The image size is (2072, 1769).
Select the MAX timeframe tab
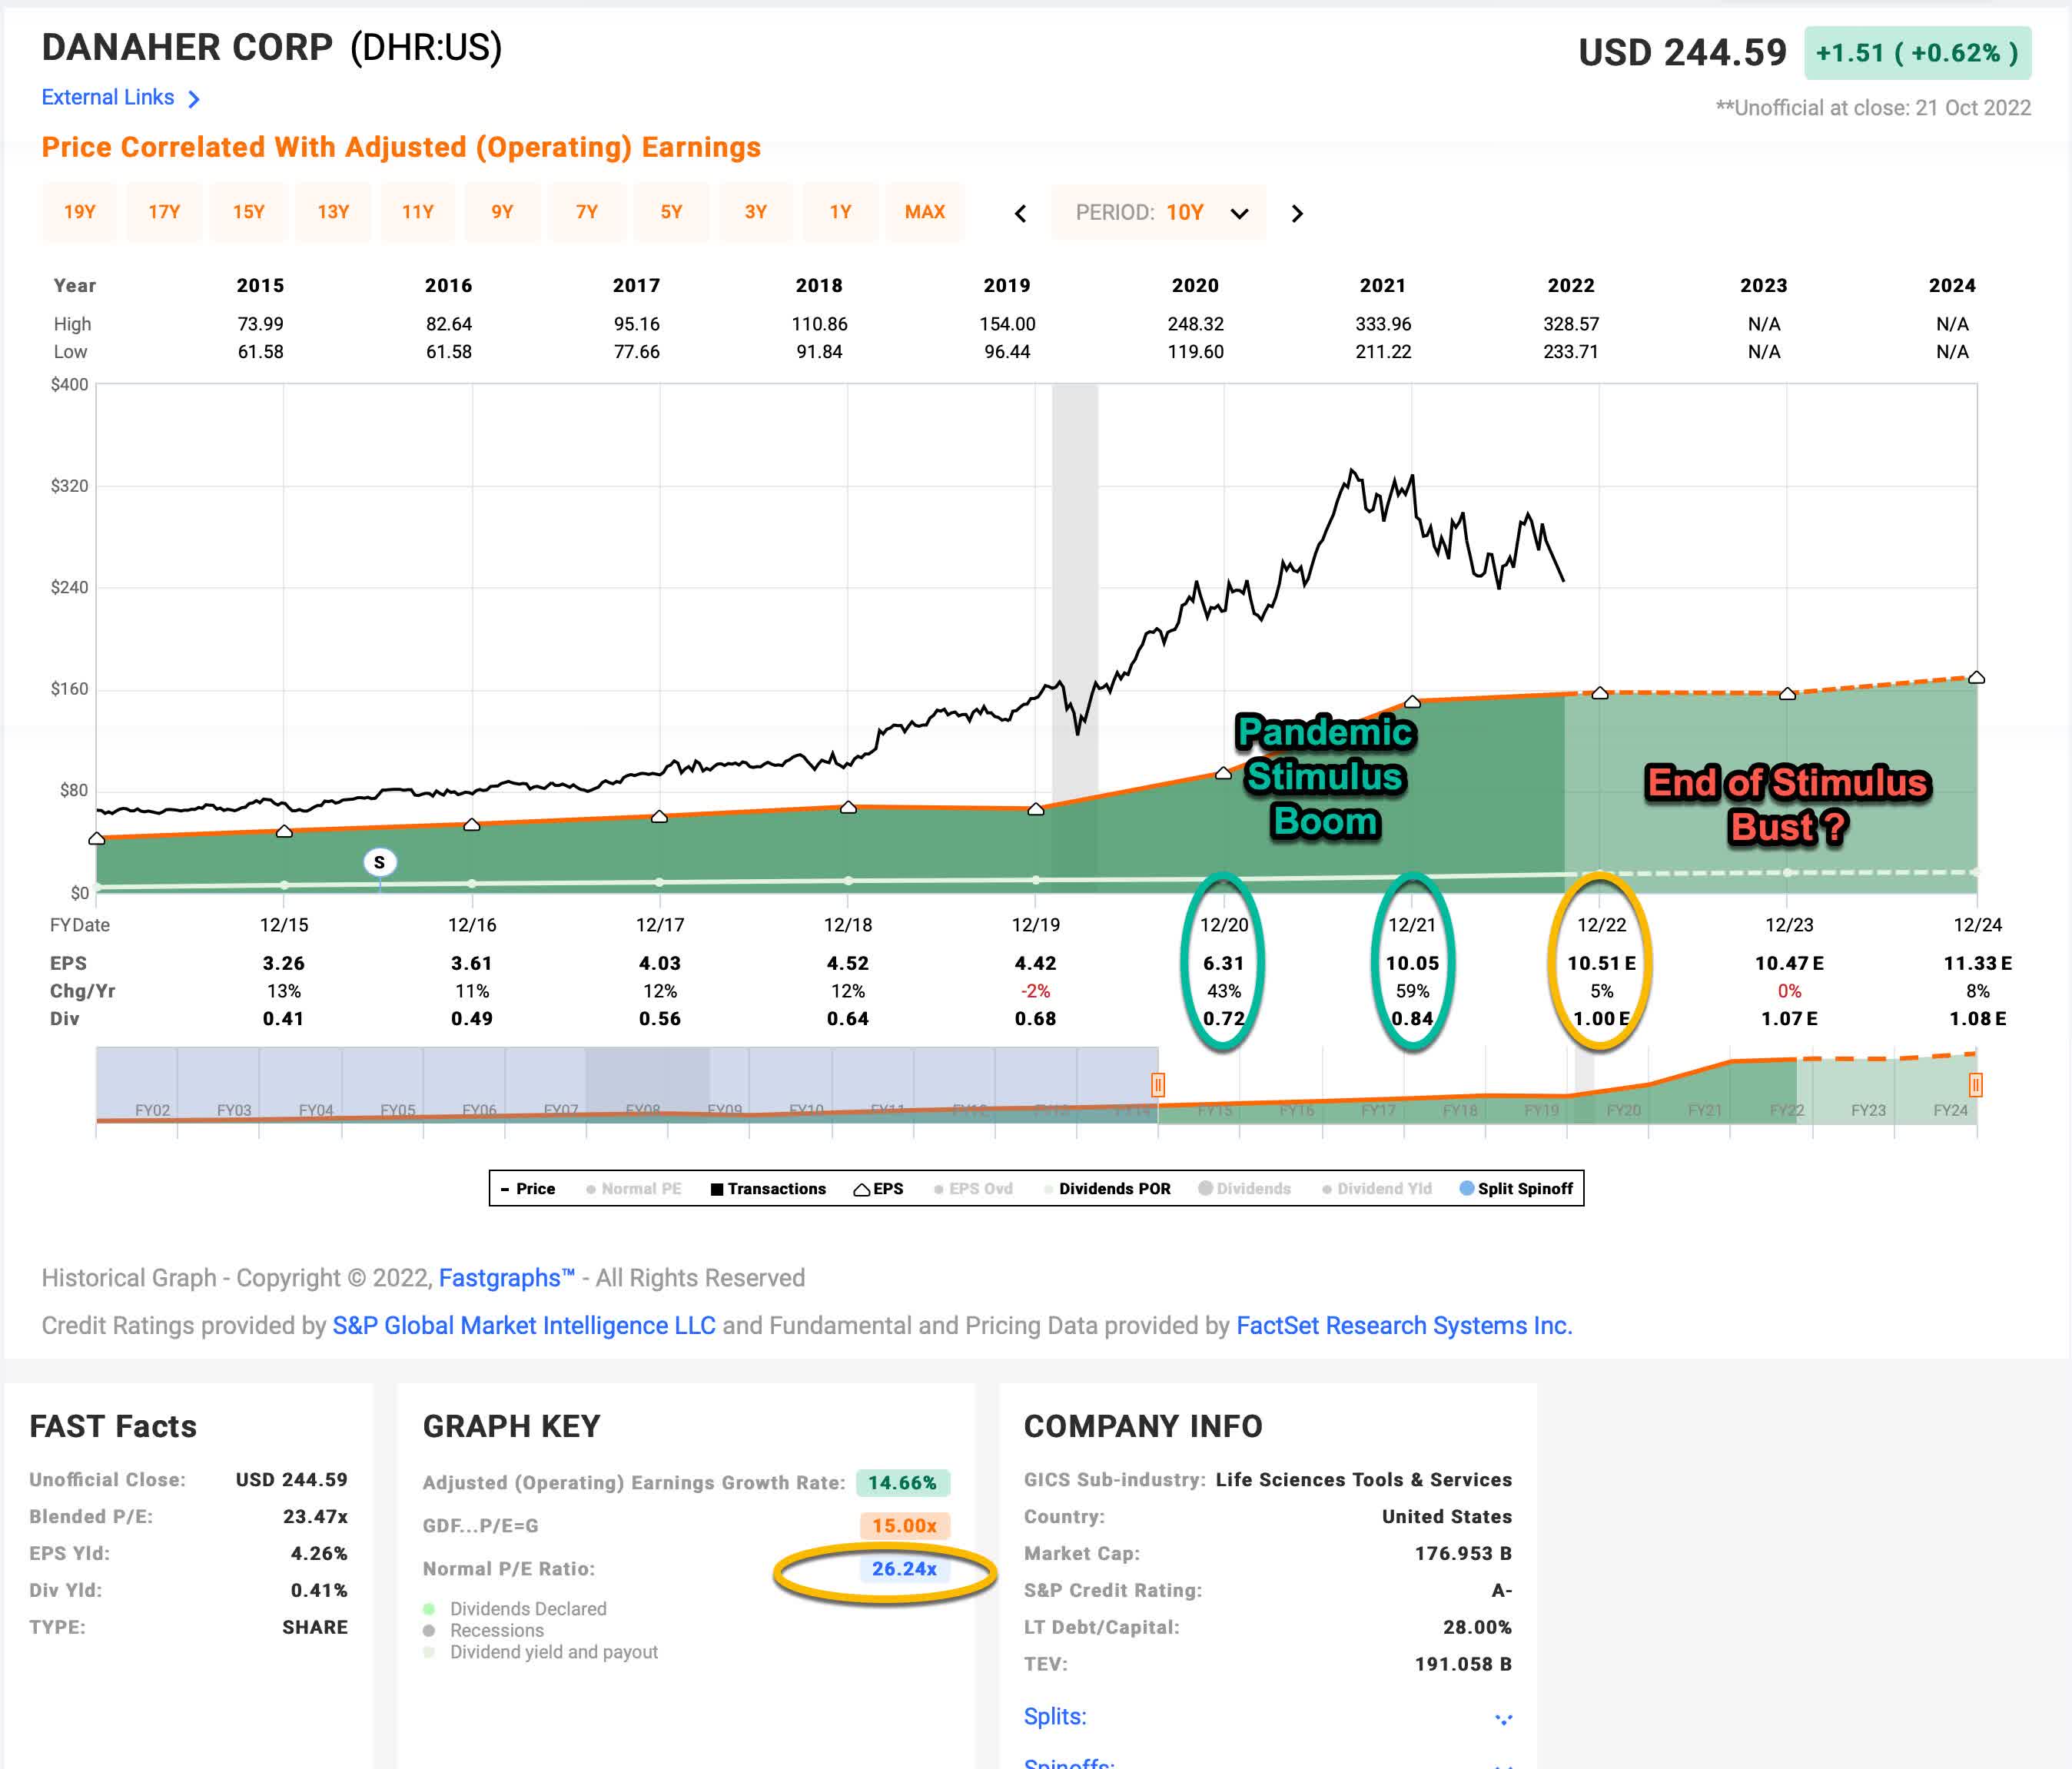[x=925, y=212]
